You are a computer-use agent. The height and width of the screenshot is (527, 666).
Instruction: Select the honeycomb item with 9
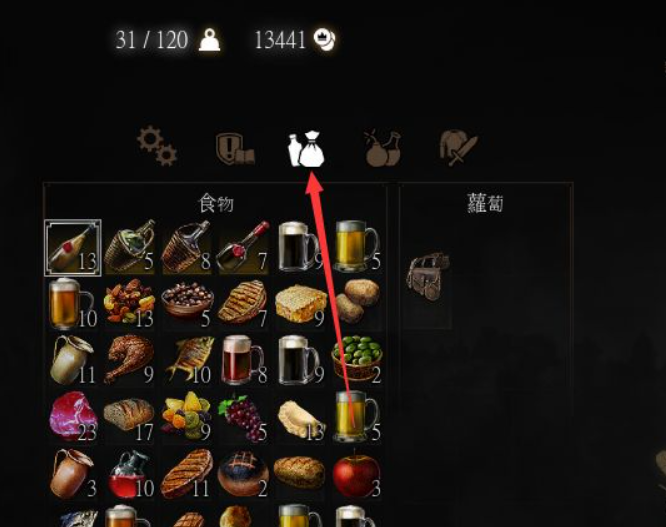click(300, 304)
